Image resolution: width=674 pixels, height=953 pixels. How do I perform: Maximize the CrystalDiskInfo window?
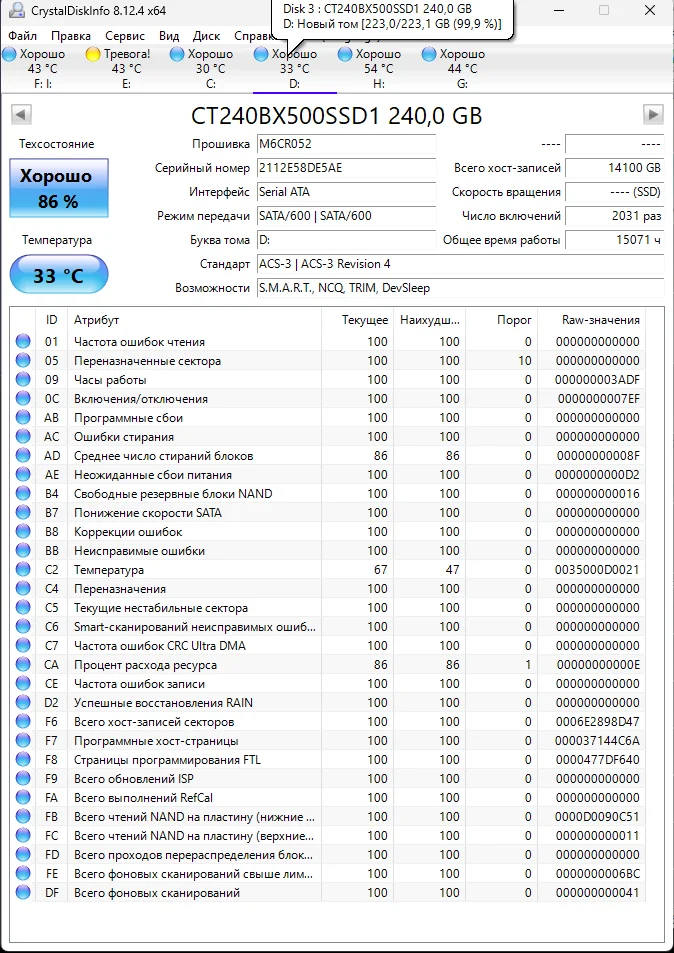coord(604,10)
